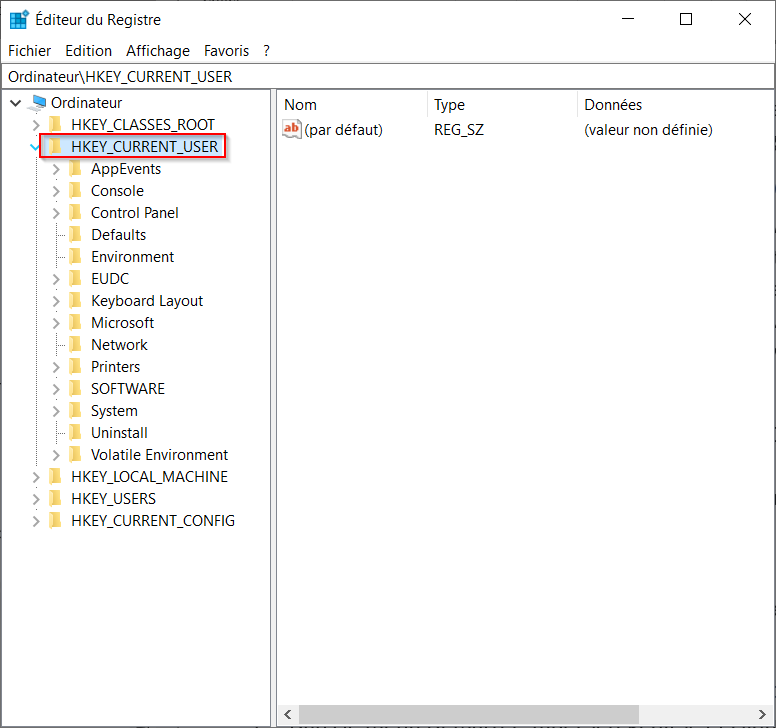Viewport: 776px width, 728px height.
Task: Open the Affichage menu
Action: pos(158,50)
